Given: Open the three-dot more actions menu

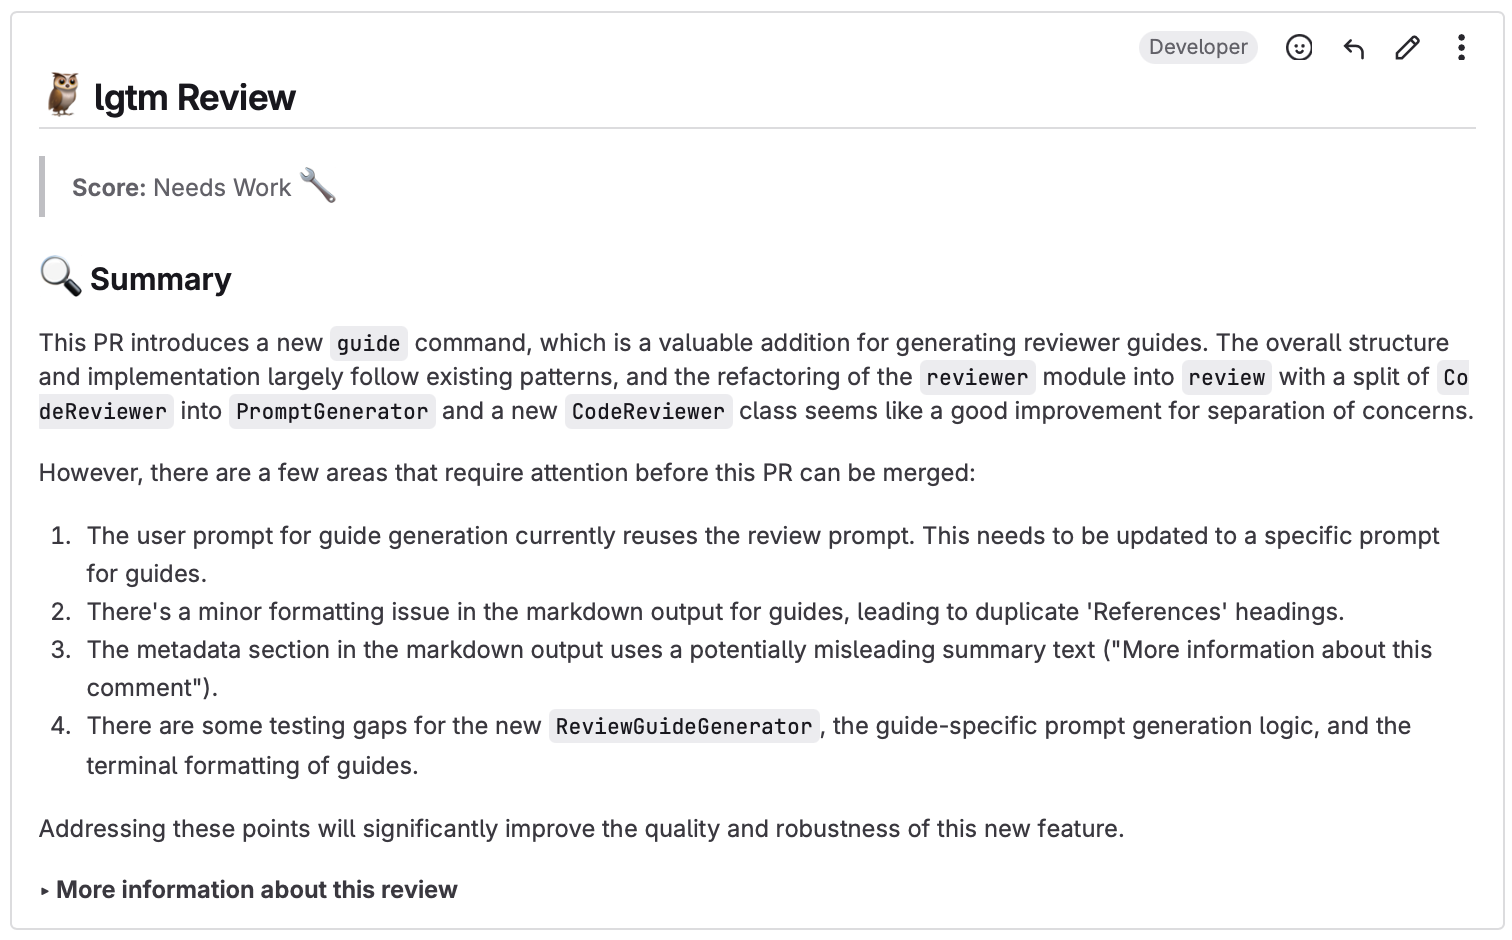Looking at the screenshot, I should click(1461, 48).
